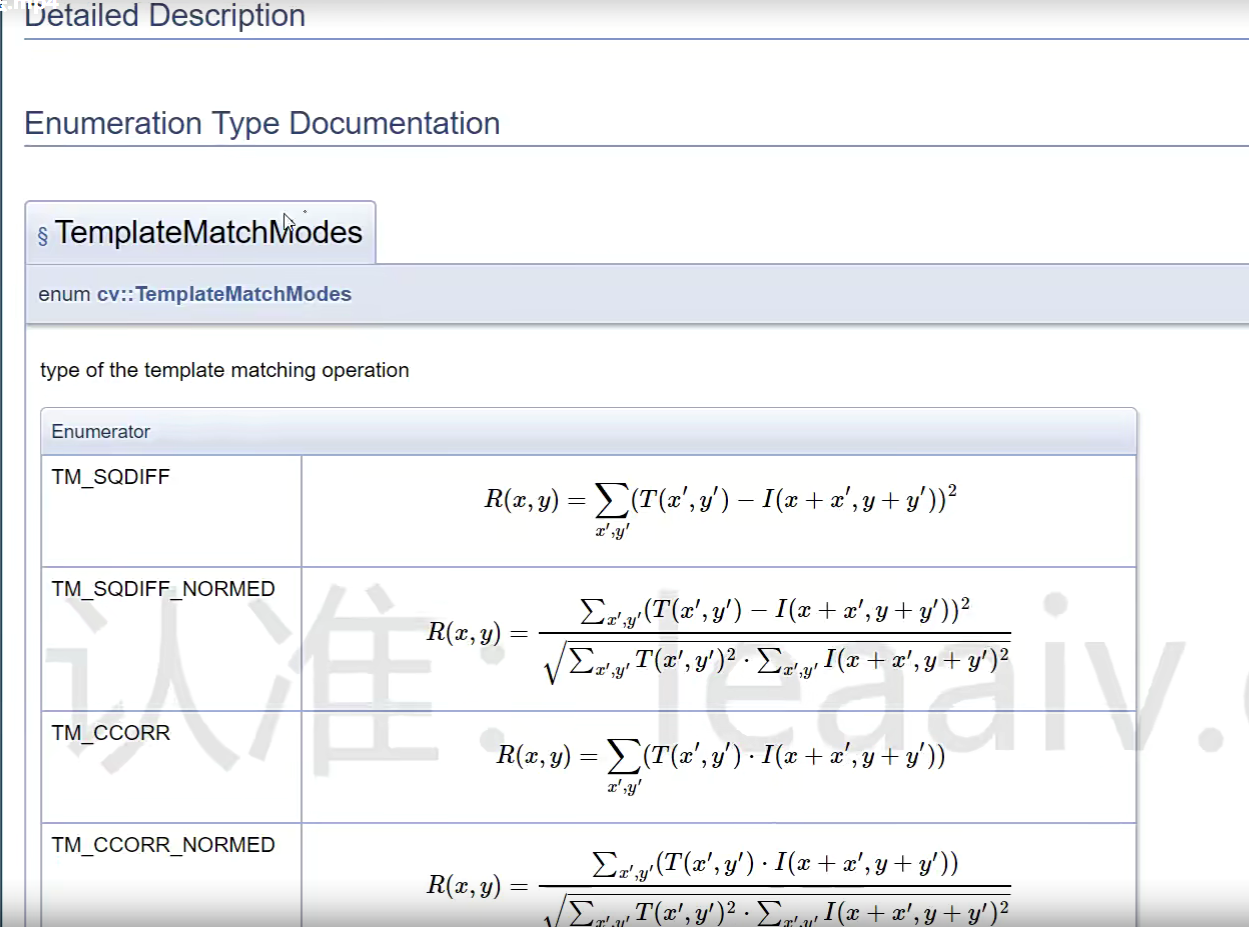
Task: Click the 'type of the template matching operation' text
Action: tap(225, 370)
